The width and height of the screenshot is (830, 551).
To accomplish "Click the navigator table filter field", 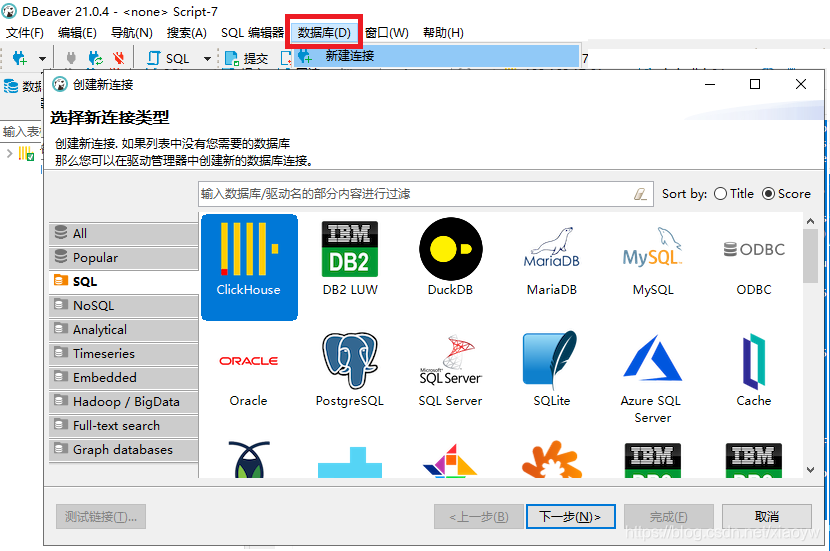I will (x=21, y=131).
